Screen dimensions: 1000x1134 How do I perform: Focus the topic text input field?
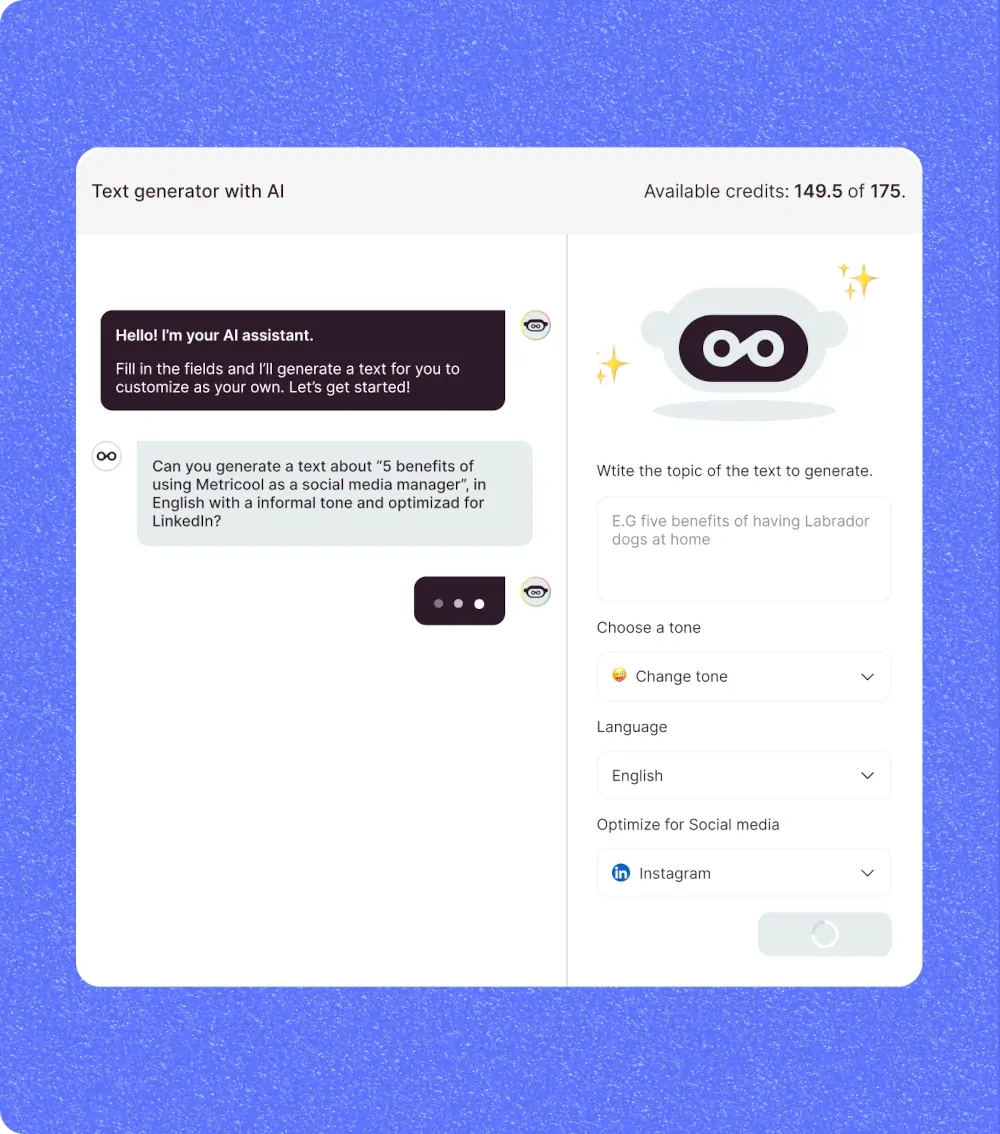pyautogui.click(x=743, y=549)
